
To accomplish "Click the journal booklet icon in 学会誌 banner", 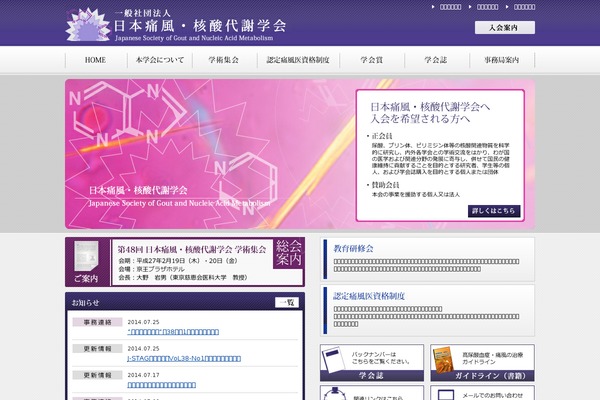I will (334, 359).
